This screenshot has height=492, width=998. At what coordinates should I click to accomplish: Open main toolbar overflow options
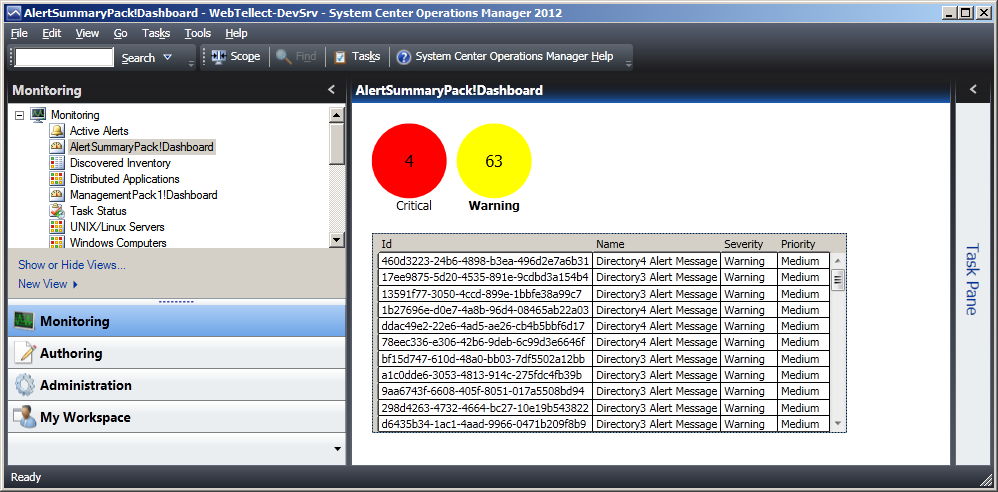coord(628,62)
